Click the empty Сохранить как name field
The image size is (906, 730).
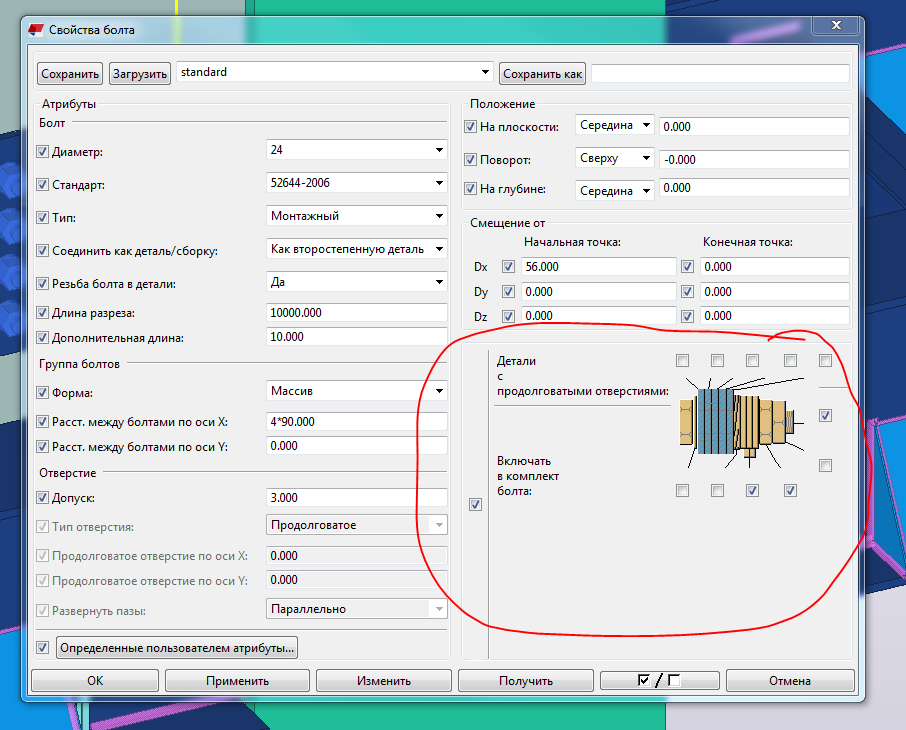coord(720,73)
